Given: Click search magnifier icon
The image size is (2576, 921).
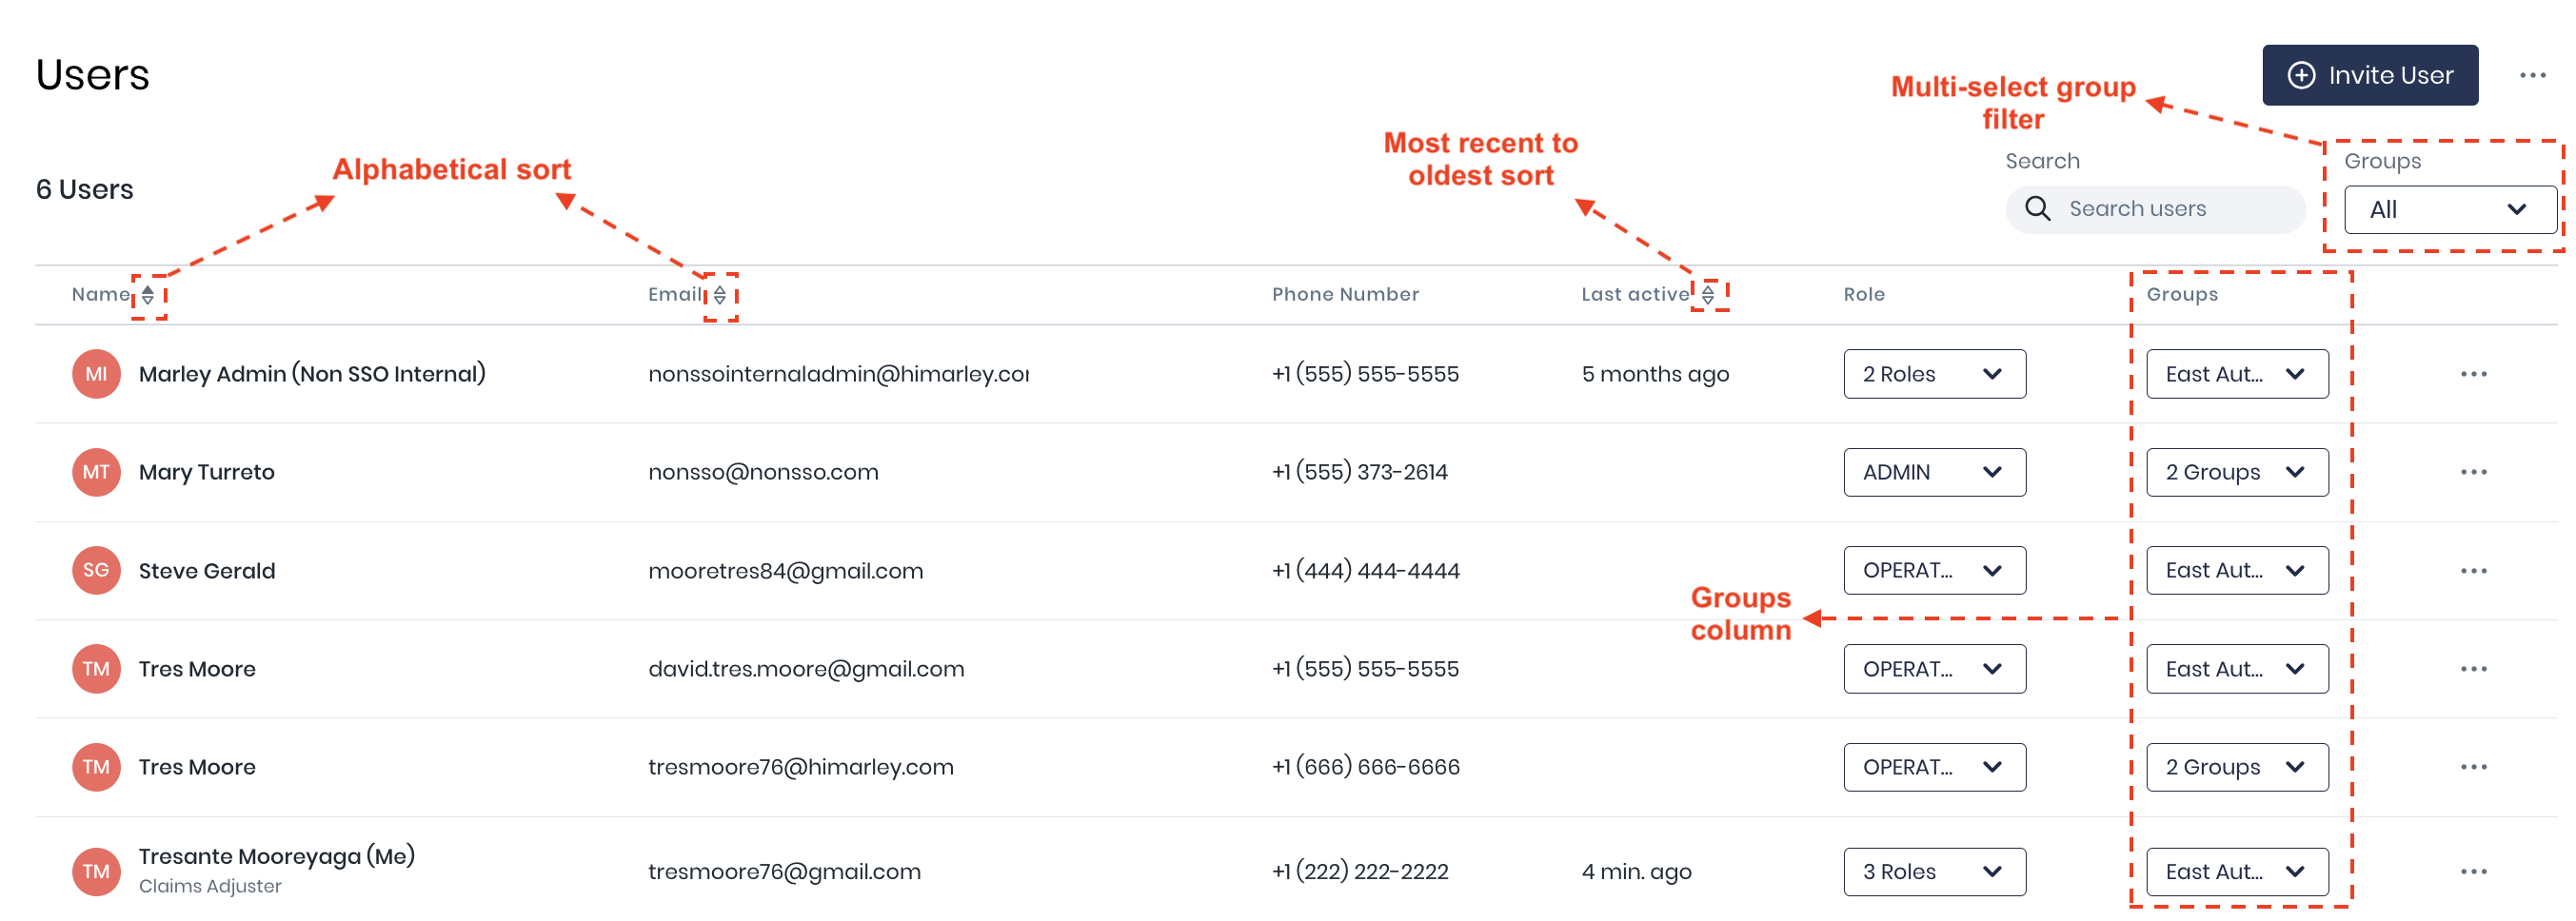Looking at the screenshot, I should click(x=2037, y=209).
